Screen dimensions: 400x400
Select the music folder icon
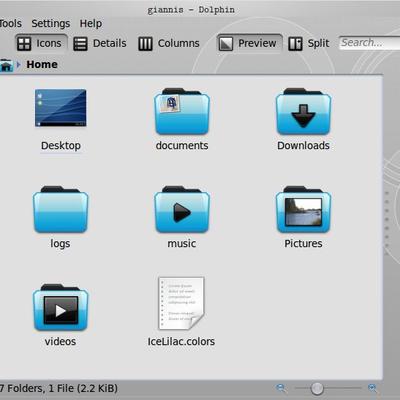tap(182, 209)
